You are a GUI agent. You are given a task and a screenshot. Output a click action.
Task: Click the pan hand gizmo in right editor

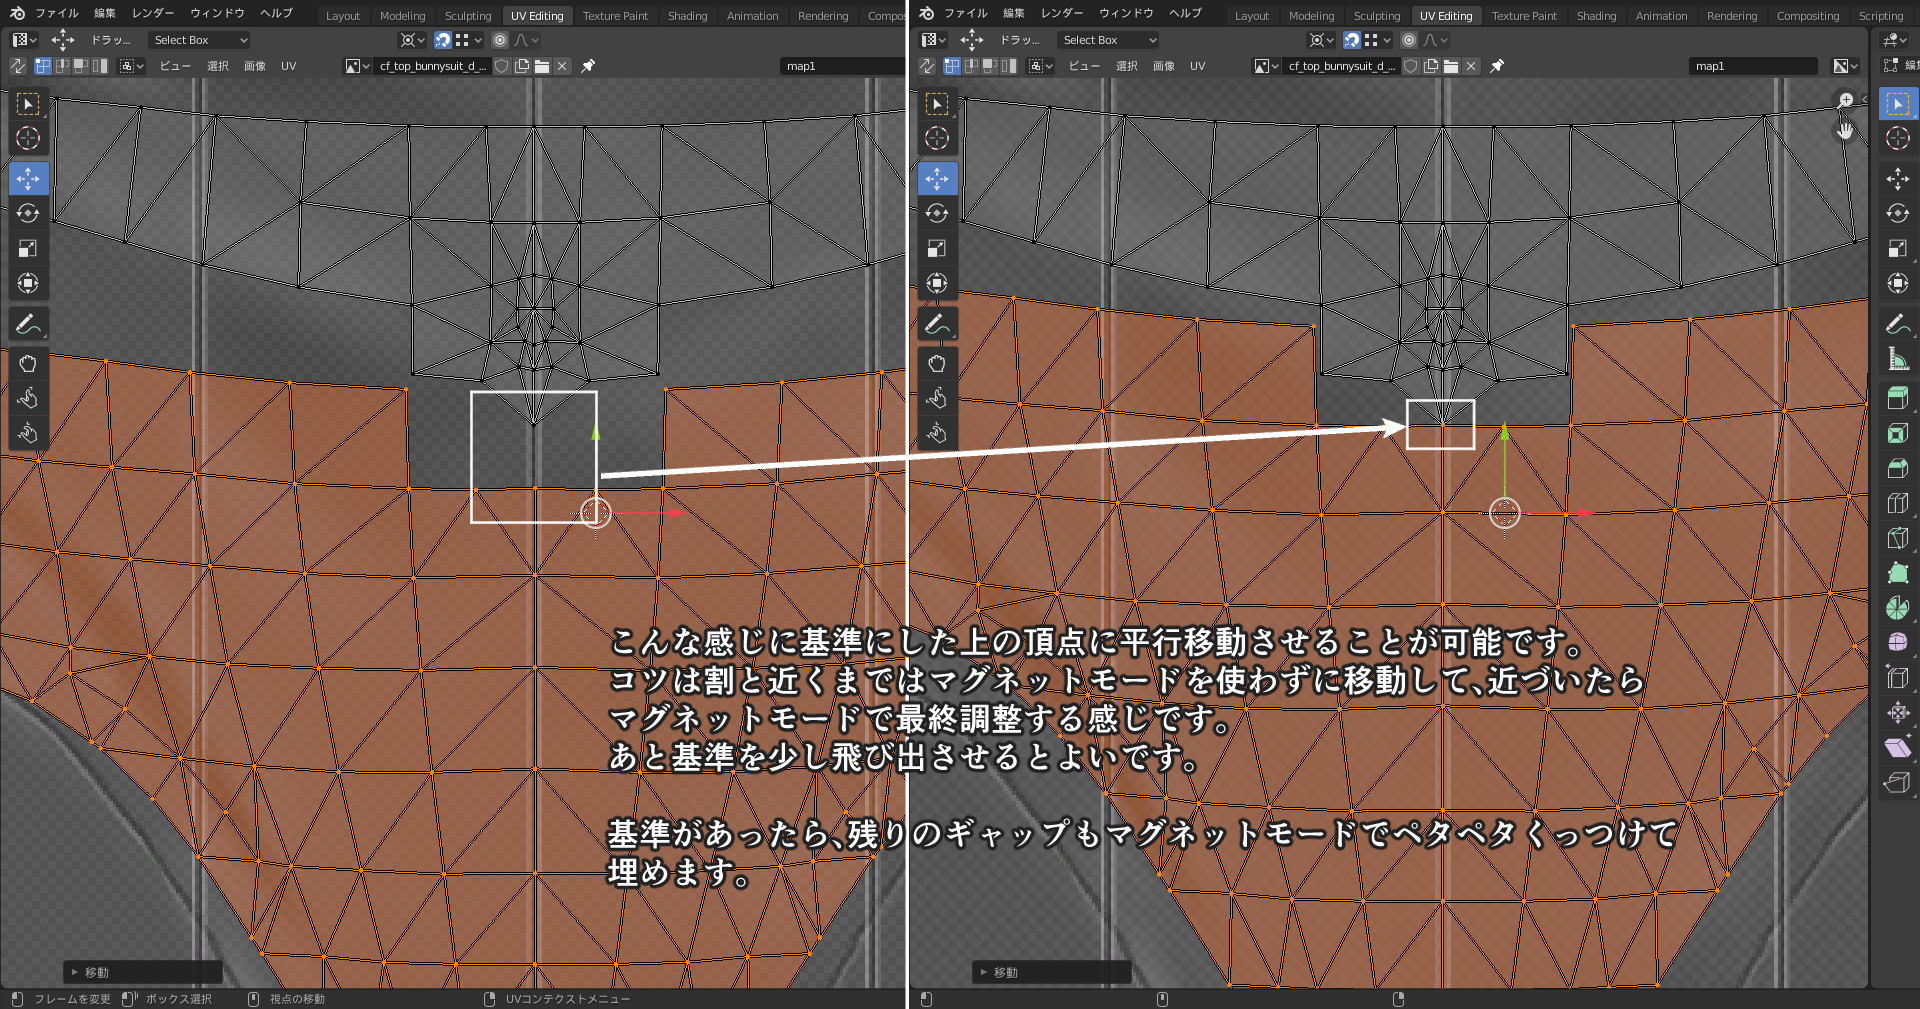1846,130
